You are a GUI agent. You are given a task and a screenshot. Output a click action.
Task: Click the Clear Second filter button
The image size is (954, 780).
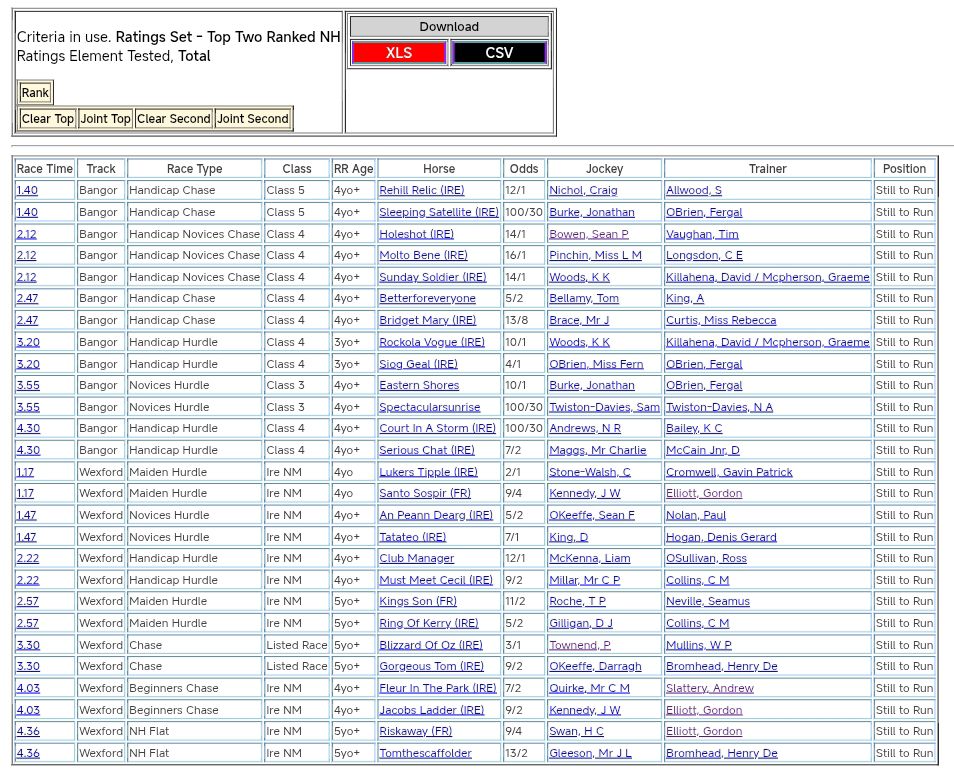pyautogui.click(x=174, y=119)
